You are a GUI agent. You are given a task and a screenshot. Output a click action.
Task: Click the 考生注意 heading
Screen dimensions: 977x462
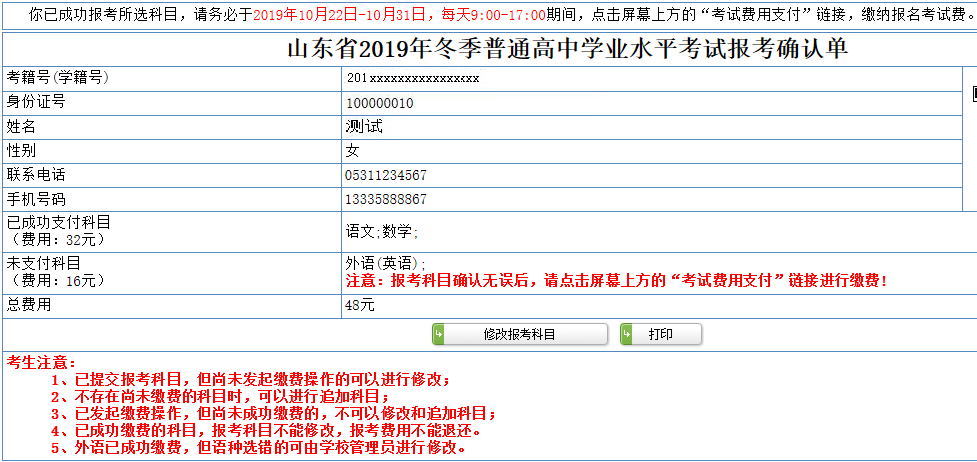click(41, 361)
